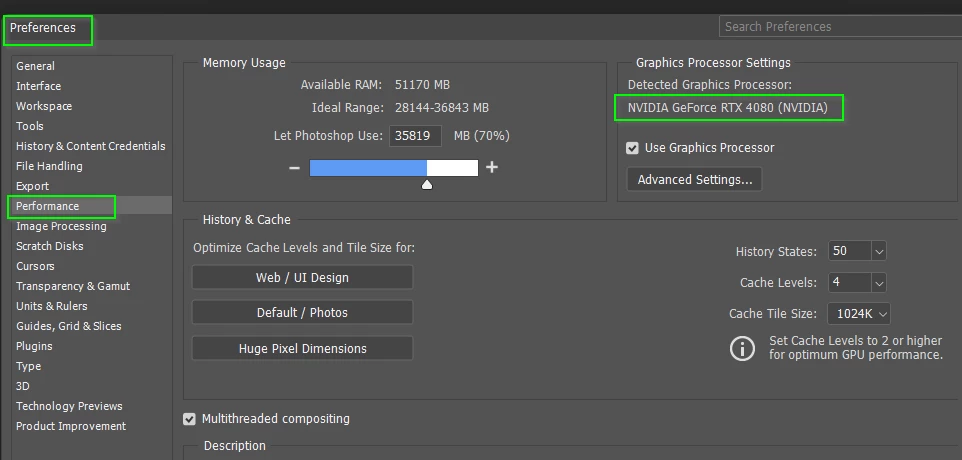The image size is (962, 460).
Task: Open Advanced Settings for graphics processor
Action: tap(695, 180)
